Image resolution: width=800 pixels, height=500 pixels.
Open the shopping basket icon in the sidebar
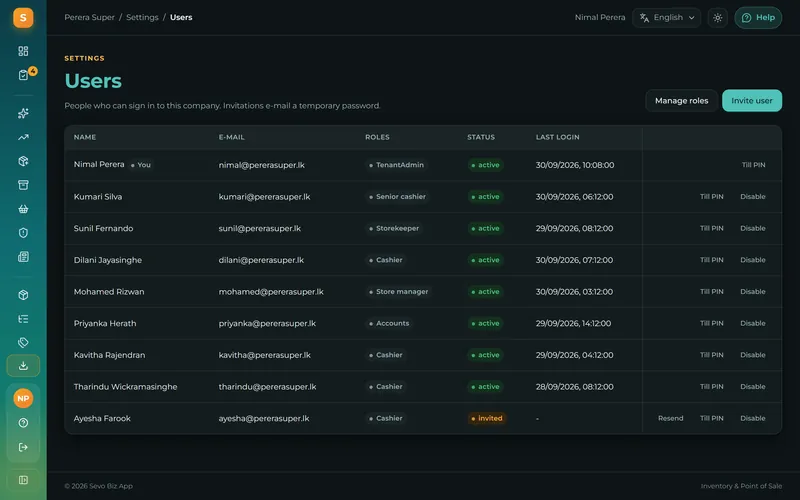pos(23,209)
